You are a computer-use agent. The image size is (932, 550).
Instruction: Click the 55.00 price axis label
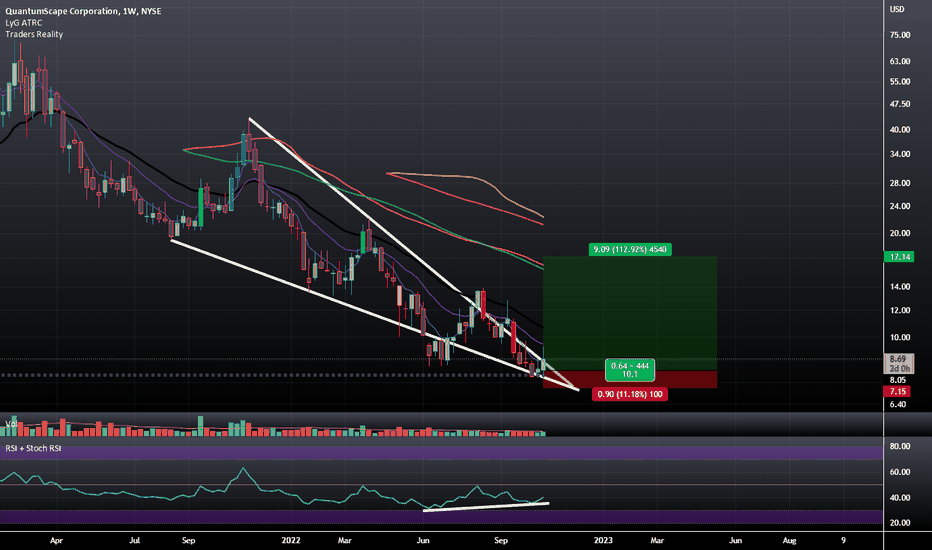tap(900, 81)
